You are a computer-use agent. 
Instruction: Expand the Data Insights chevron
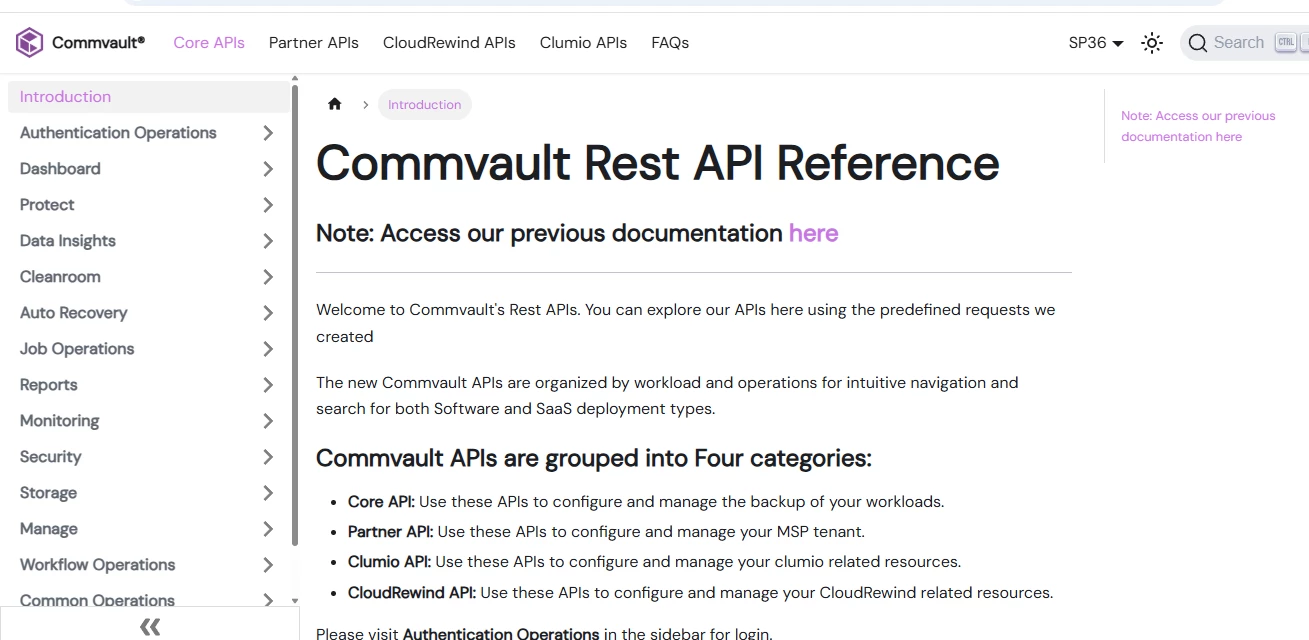(267, 241)
